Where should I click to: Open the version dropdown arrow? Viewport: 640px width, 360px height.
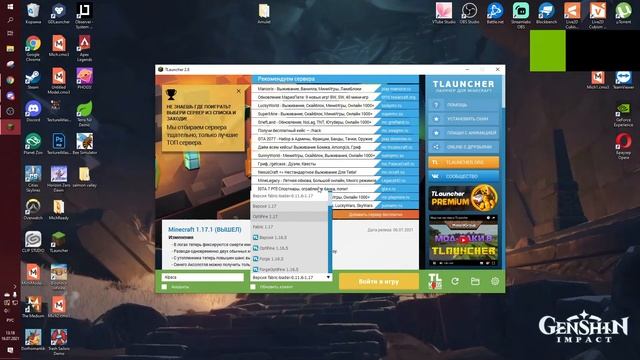tap(328, 277)
